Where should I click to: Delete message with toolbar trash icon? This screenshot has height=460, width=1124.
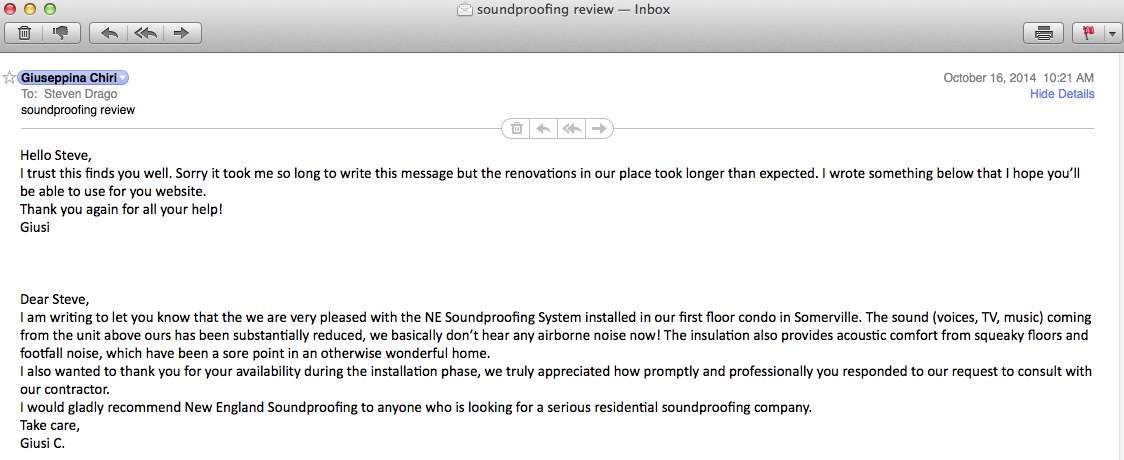tap(24, 33)
